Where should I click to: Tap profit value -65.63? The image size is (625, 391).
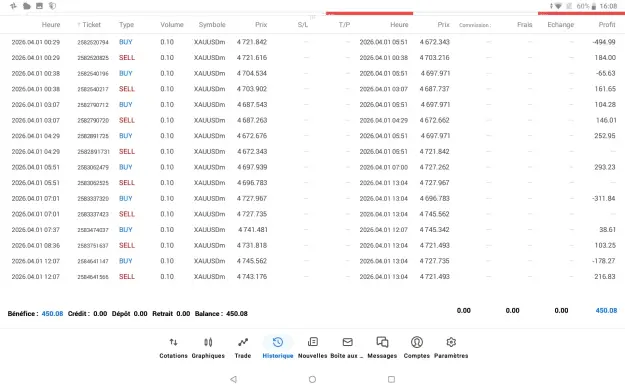click(605, 73)
